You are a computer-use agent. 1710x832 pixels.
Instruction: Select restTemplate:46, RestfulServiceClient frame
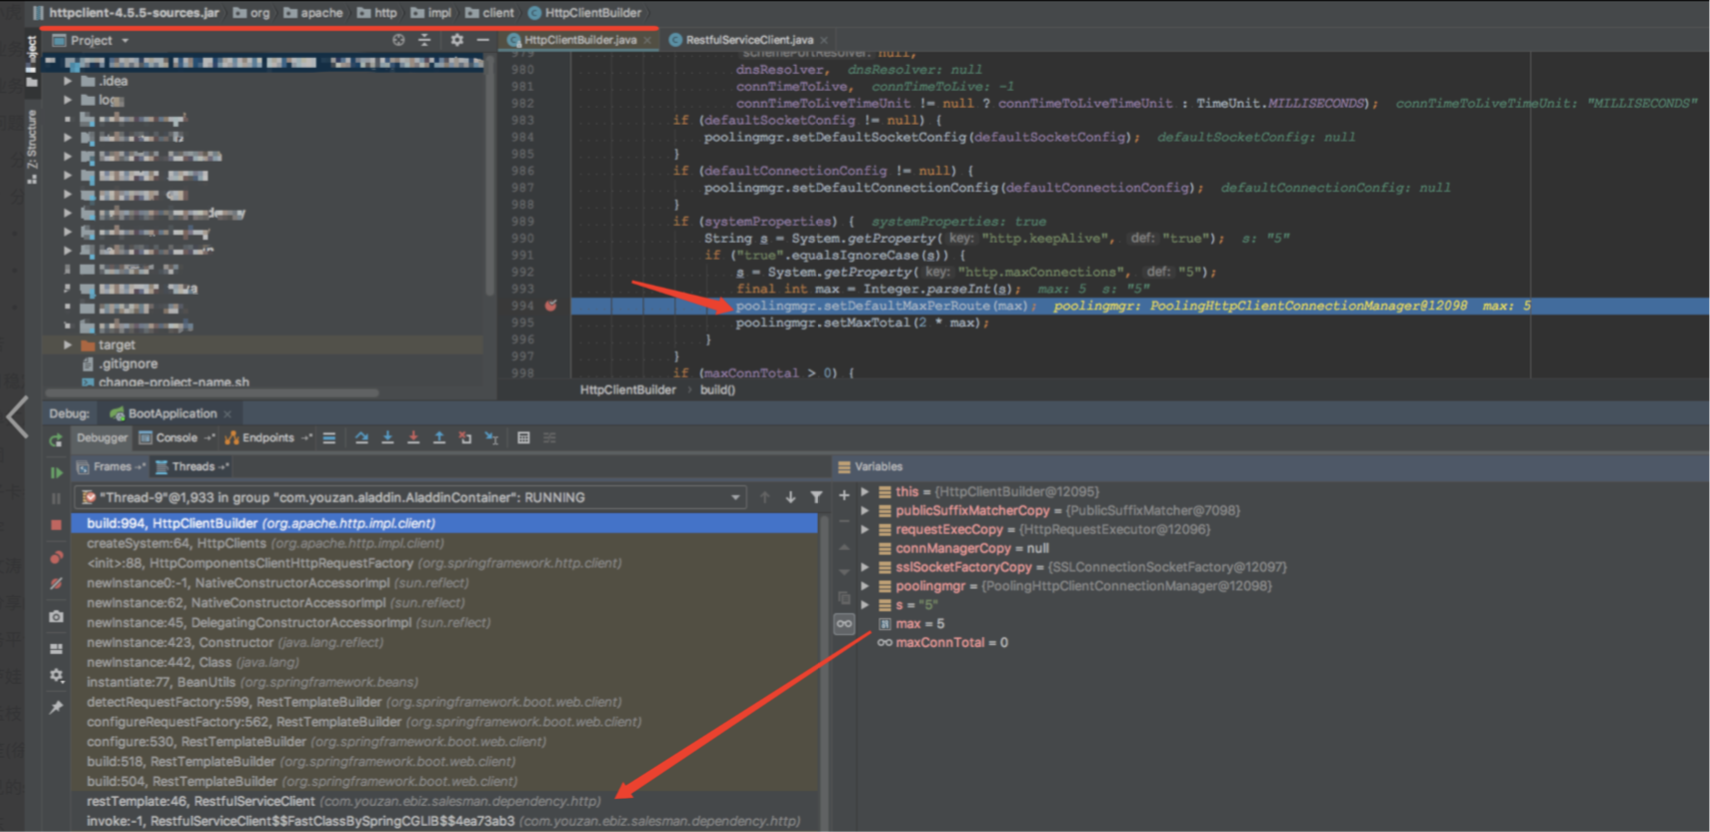(445, 801)
